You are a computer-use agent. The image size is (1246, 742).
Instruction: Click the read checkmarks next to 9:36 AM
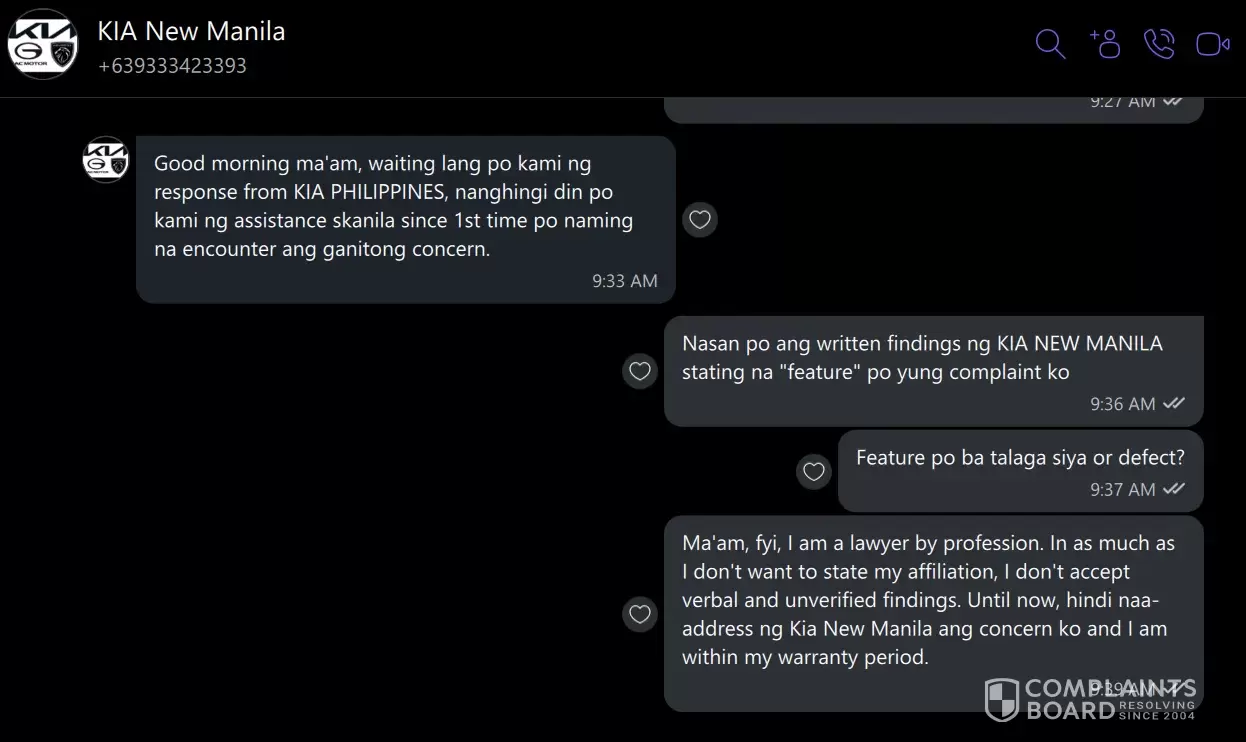pyautogui.click(x=1174, y=403)
